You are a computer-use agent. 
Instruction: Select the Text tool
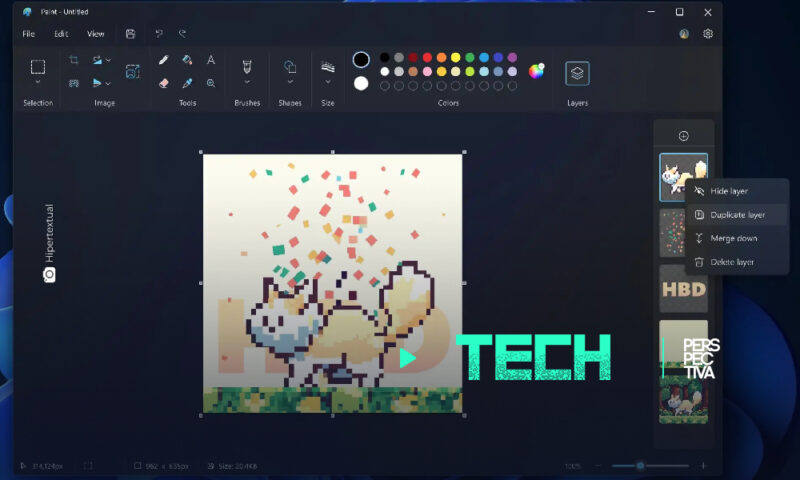(211, 60)
